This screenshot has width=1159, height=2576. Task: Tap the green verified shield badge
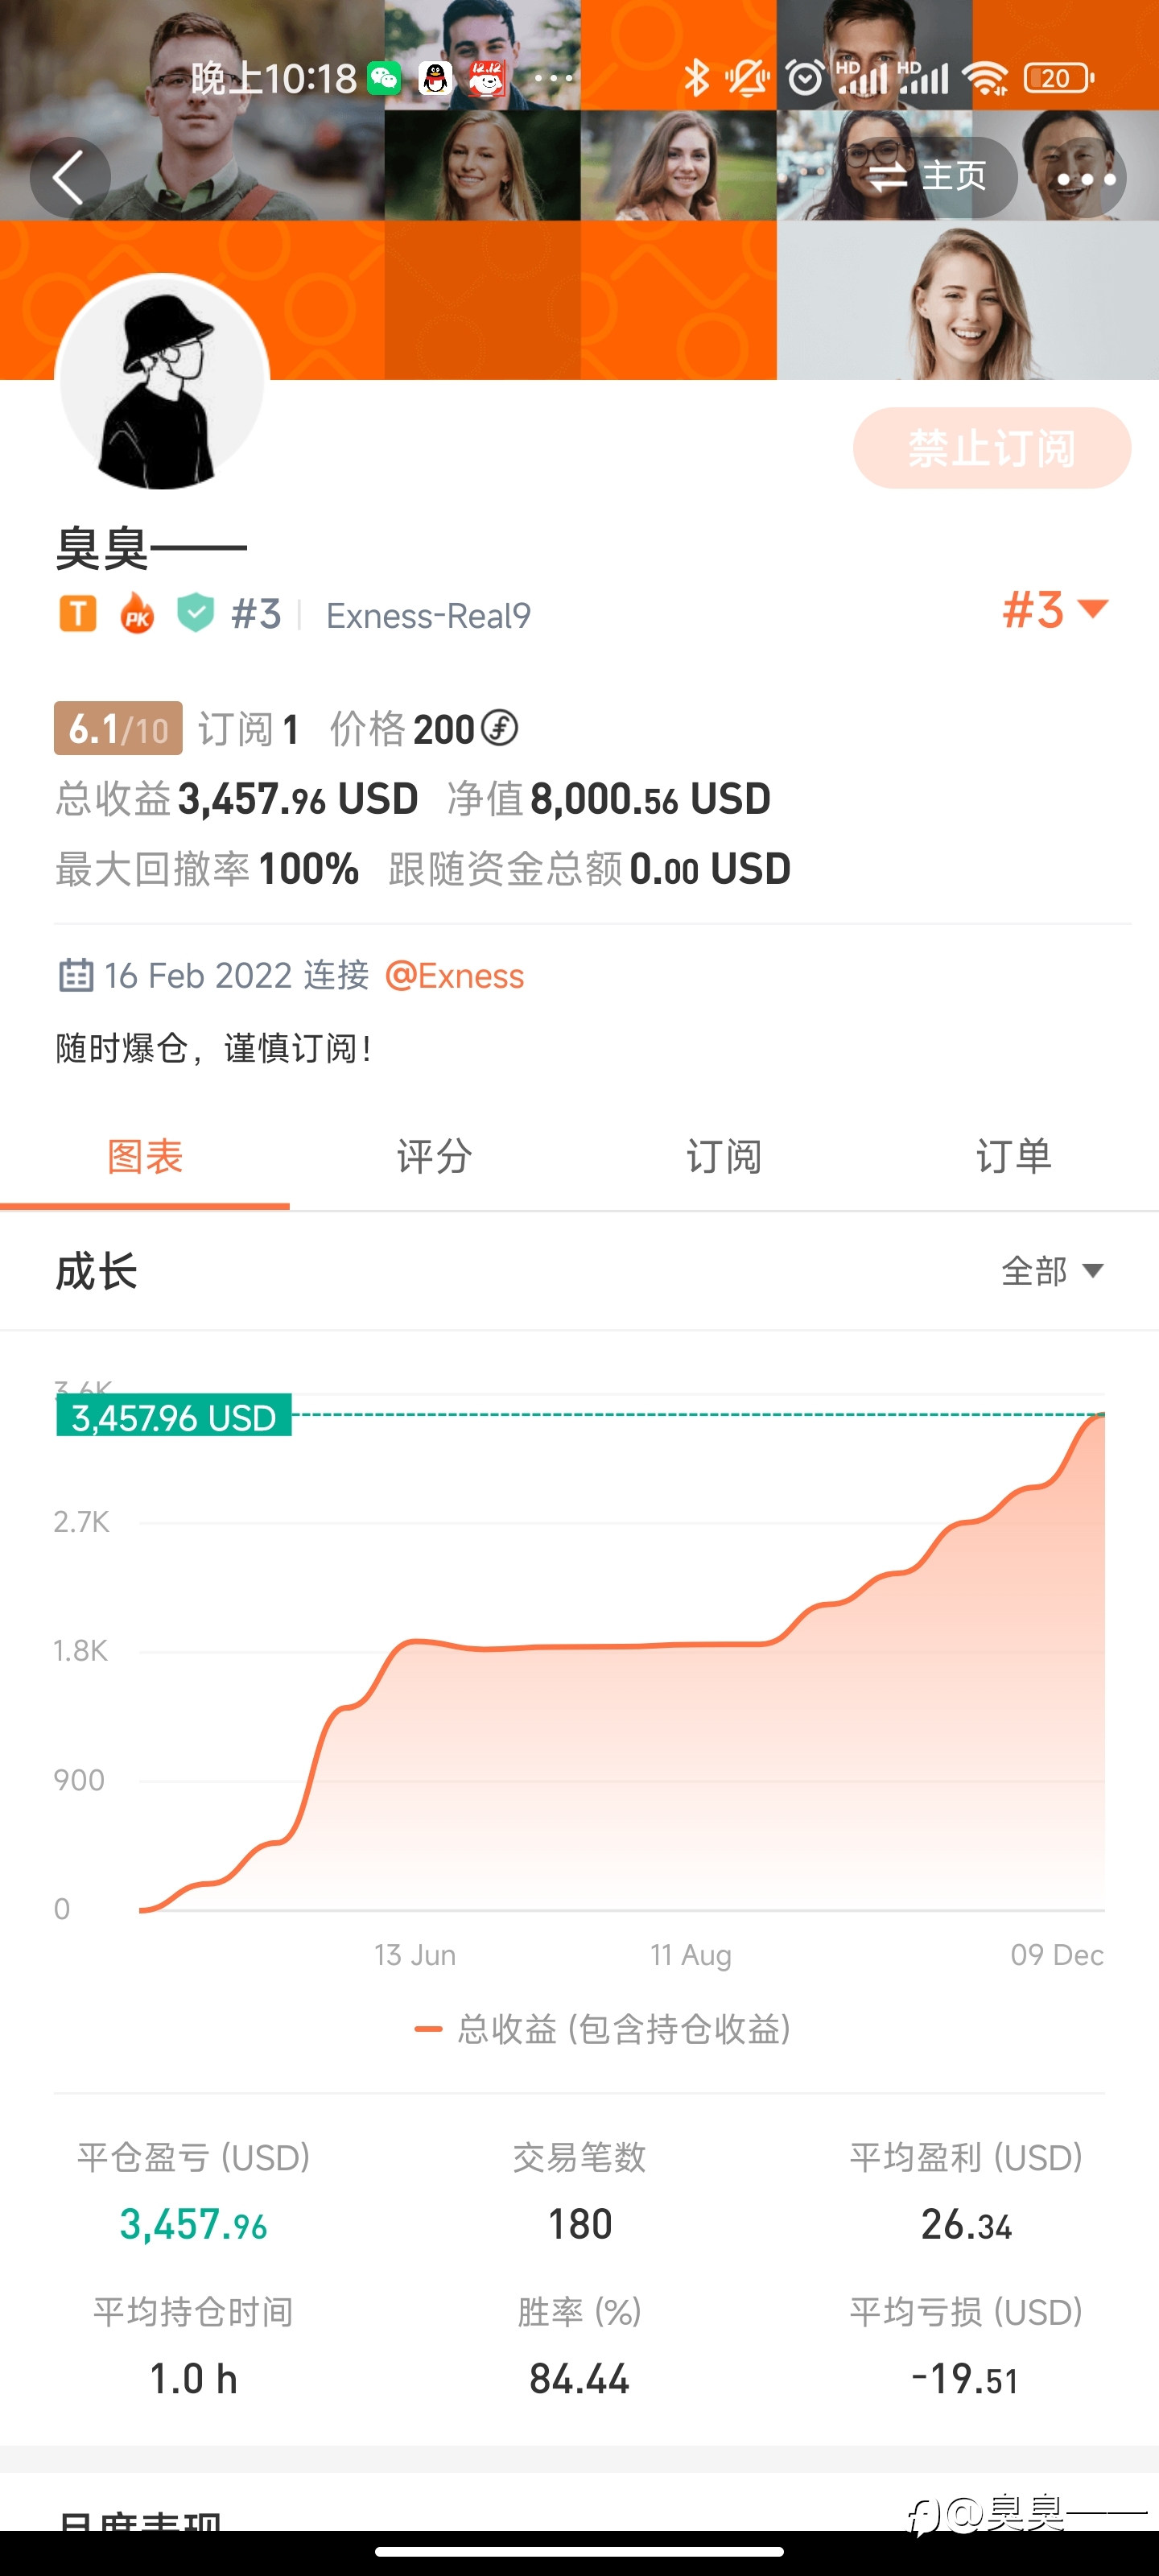coord(195,613)
